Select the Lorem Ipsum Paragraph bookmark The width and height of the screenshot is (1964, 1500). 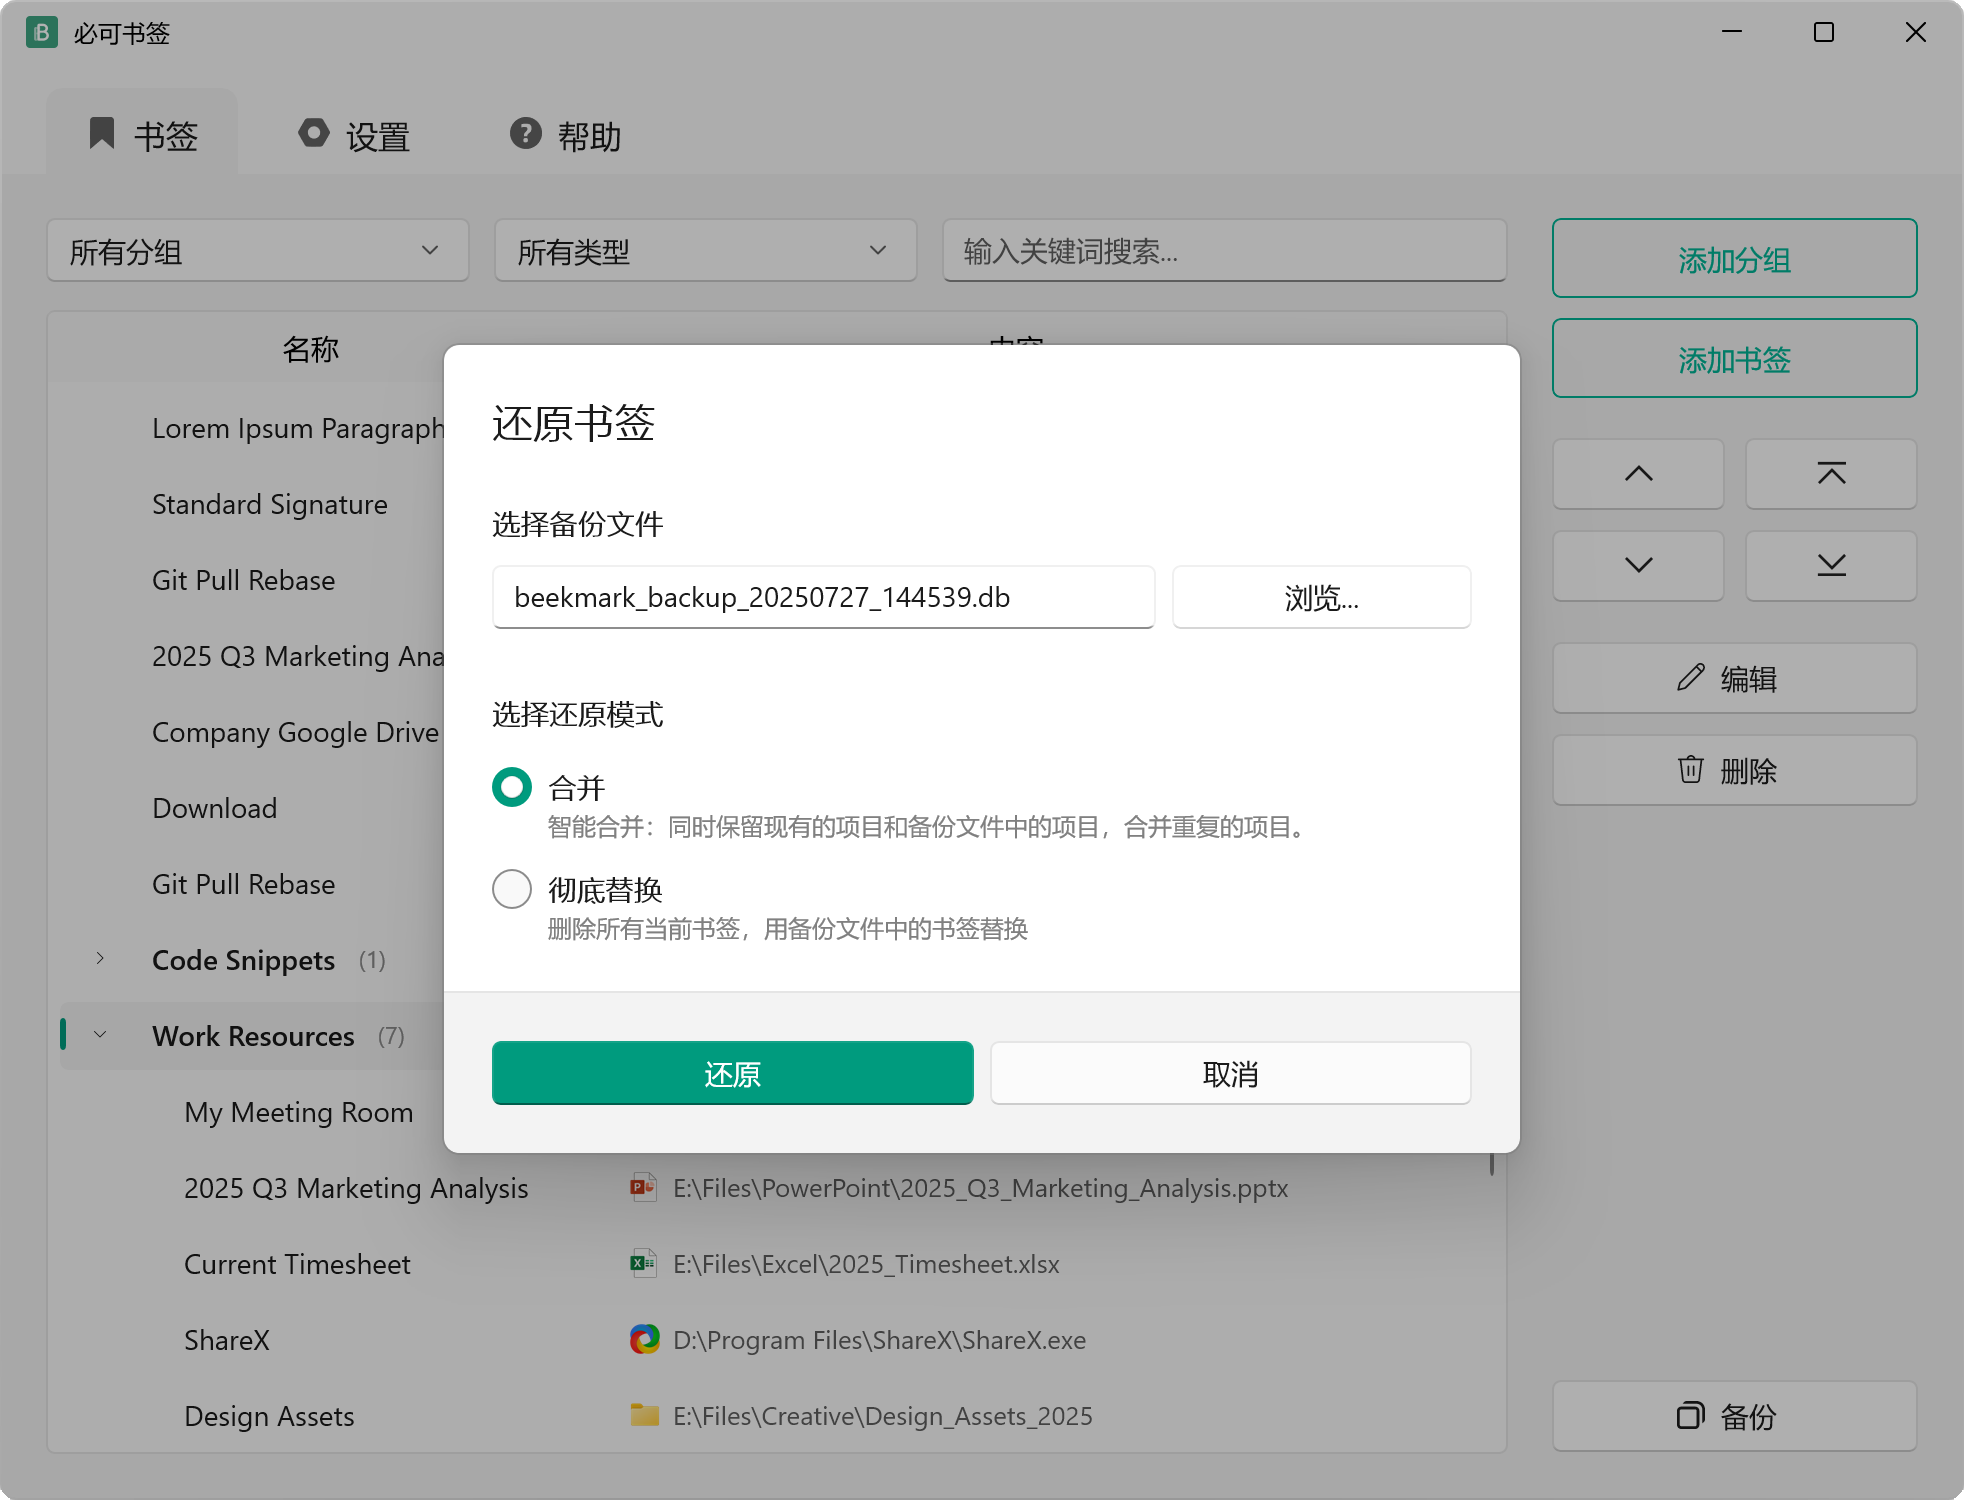pyautogui.click(x=298, y=428)
